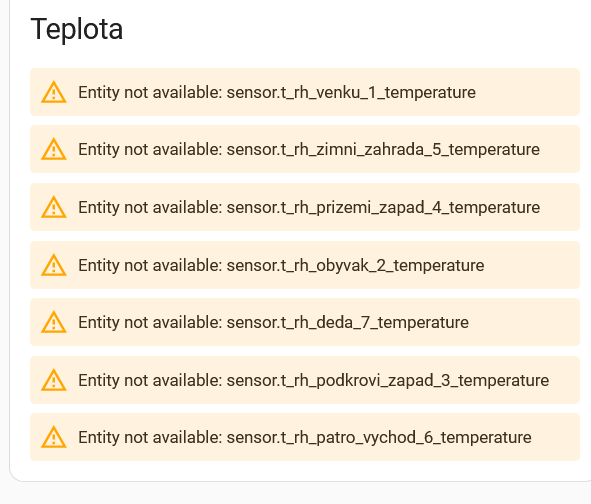Open the sensor.t_rh_prizemi_zapad_4_temperature unavailable row
This screenshot has height=504, width=591.
305,207
